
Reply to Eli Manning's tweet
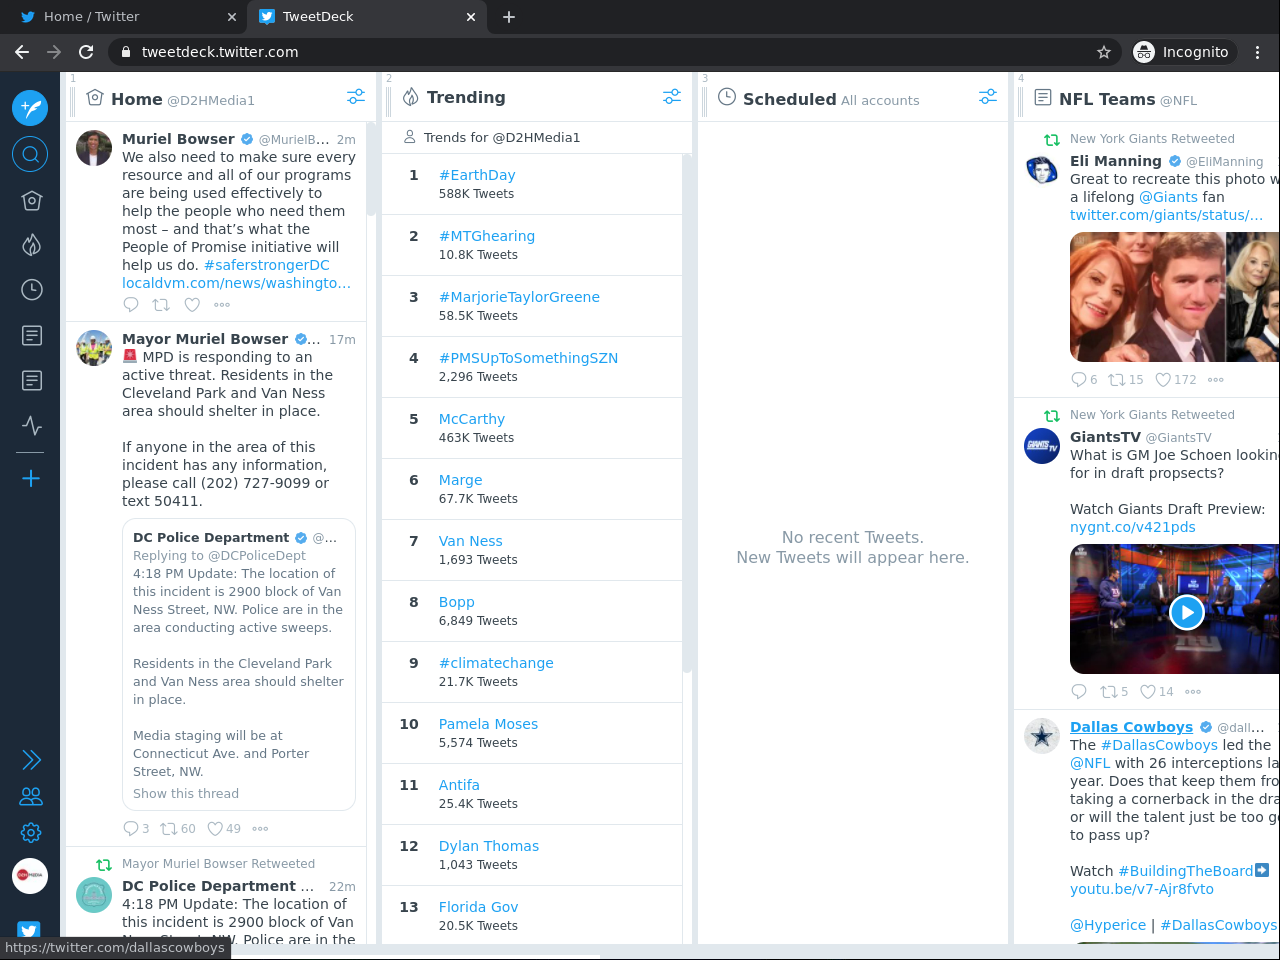click(1079, 380)
